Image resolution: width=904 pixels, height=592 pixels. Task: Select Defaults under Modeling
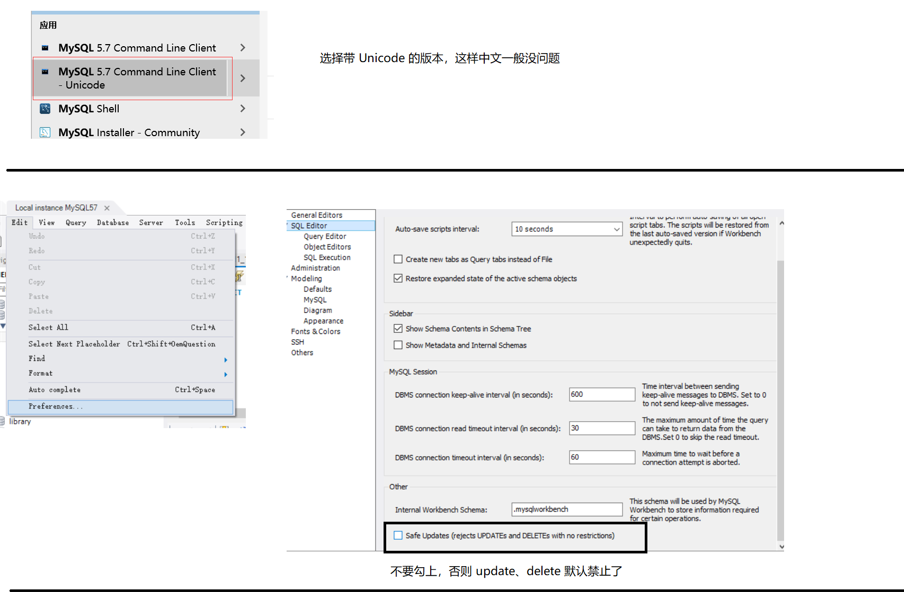pyautogui.click(x=318, y=289)
